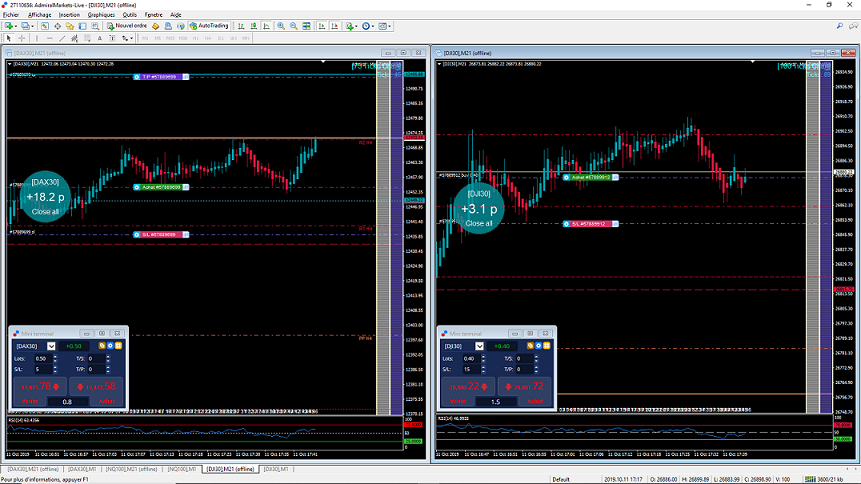Click the Default profile in status bar

(561, 480)
